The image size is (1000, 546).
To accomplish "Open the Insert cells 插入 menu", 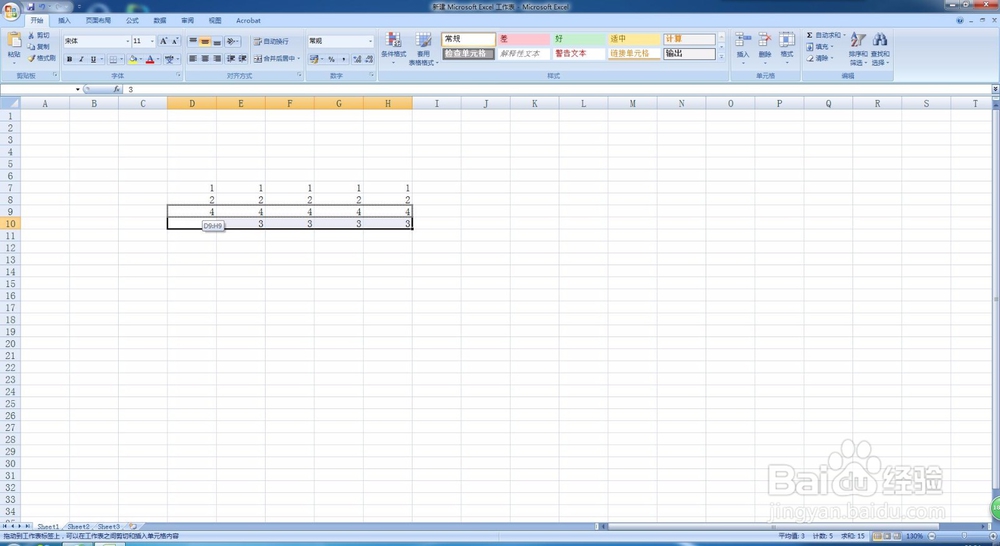I will tap(742, 47).
